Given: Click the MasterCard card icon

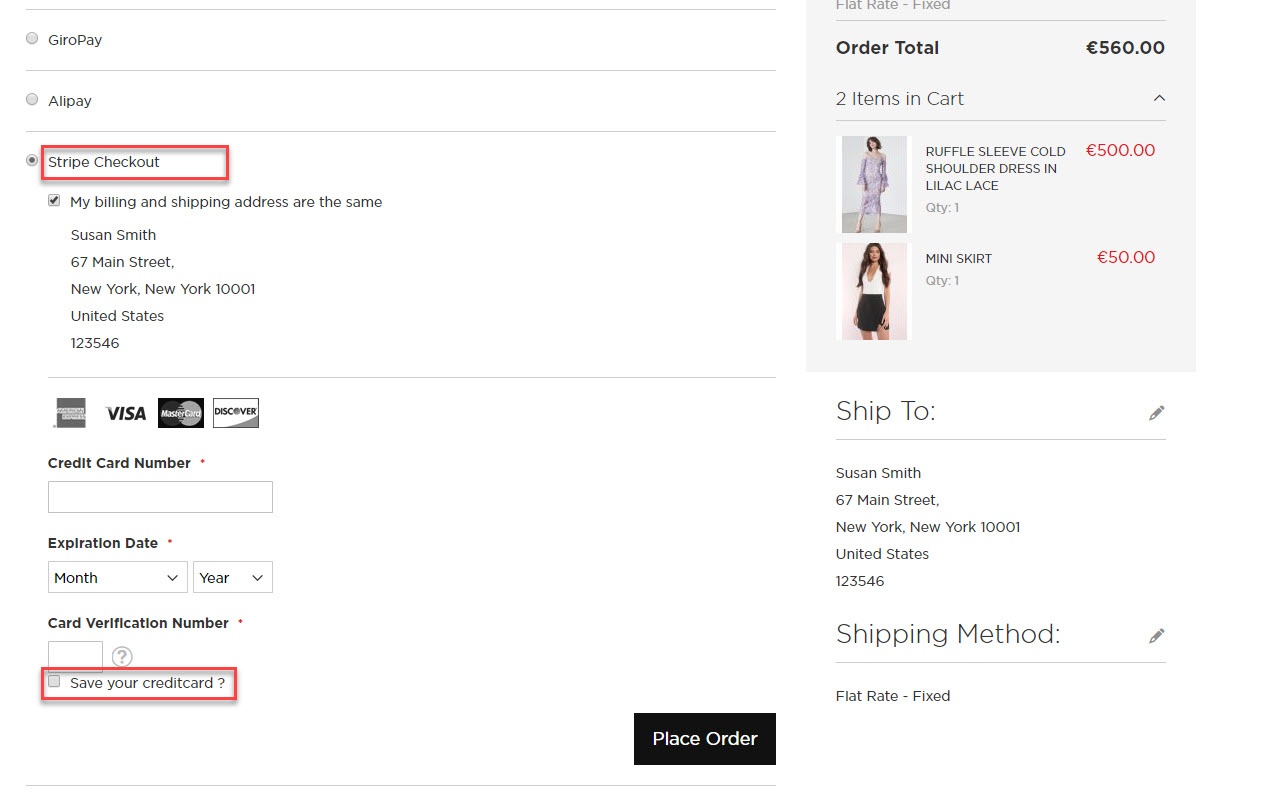Looking at the screenshot, I should click(x=180, y=412).
